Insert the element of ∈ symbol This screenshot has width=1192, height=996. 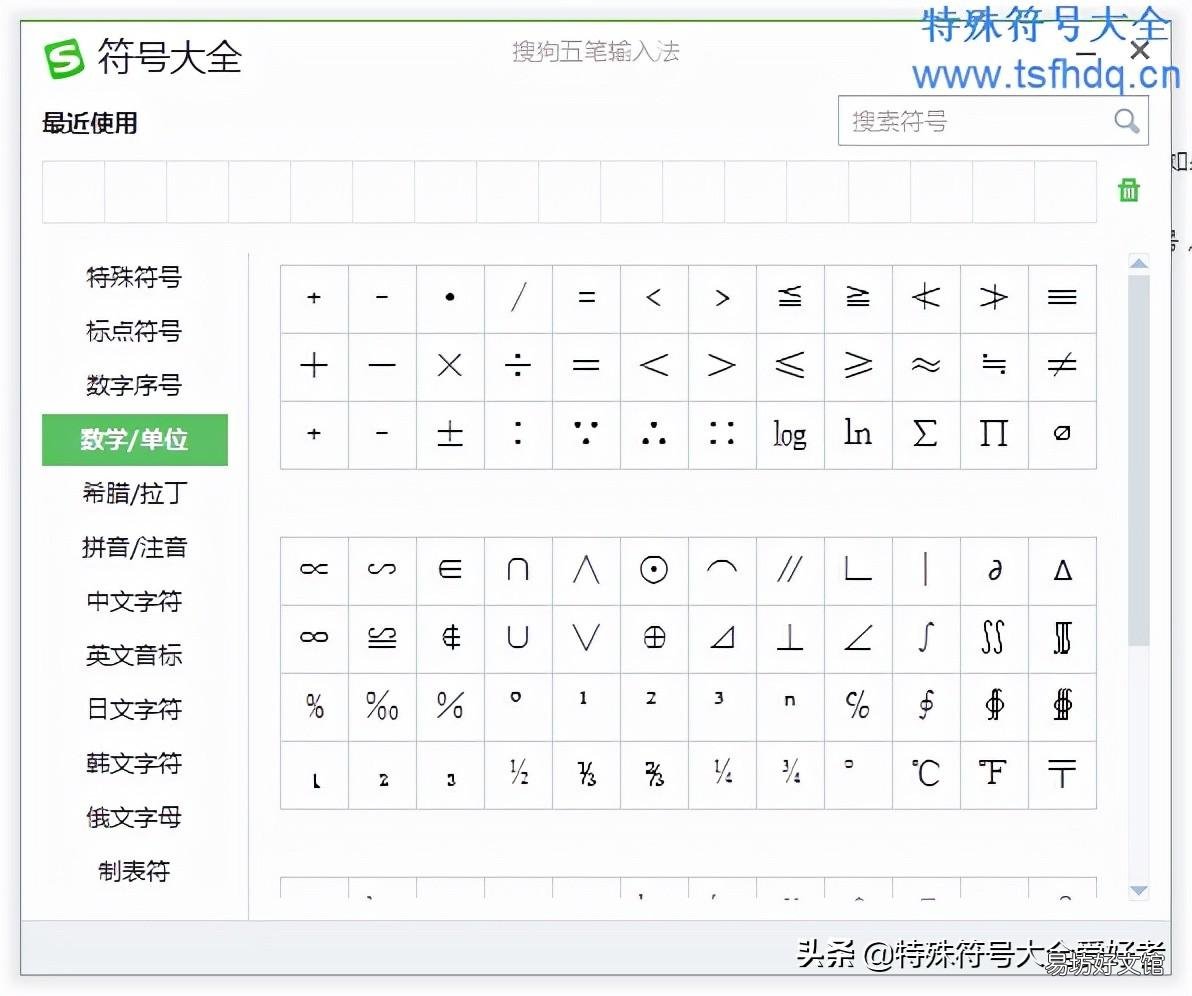[450, 569]
